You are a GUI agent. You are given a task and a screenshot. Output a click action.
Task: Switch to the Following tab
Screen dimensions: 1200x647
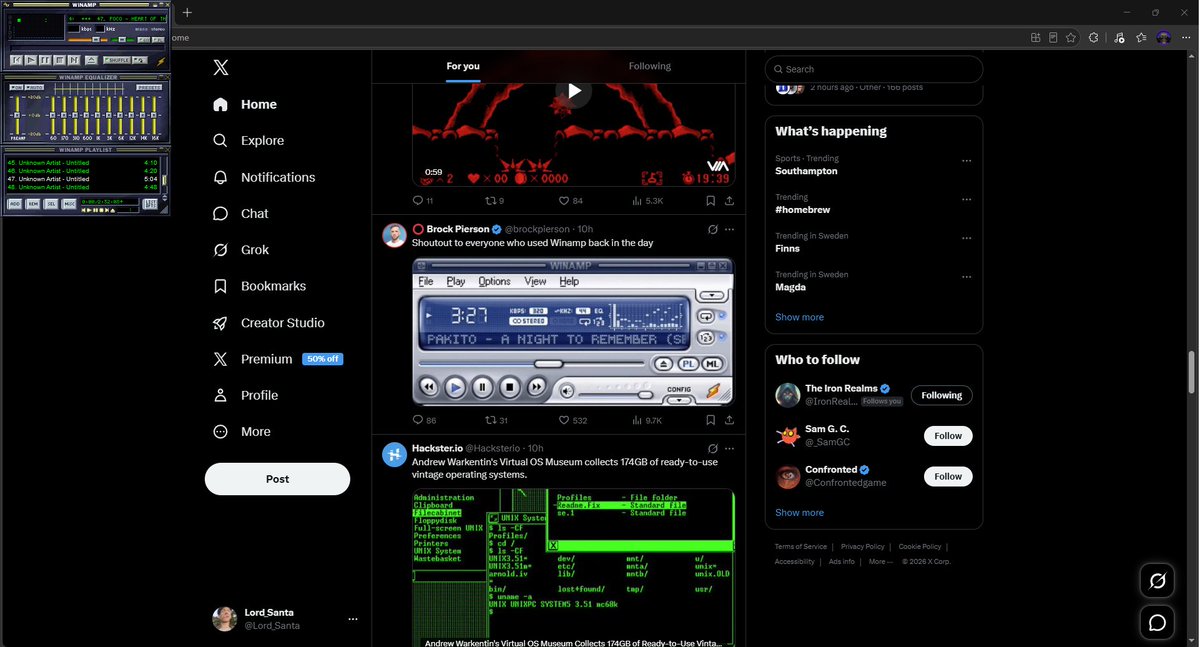click(x=650, y=66)
